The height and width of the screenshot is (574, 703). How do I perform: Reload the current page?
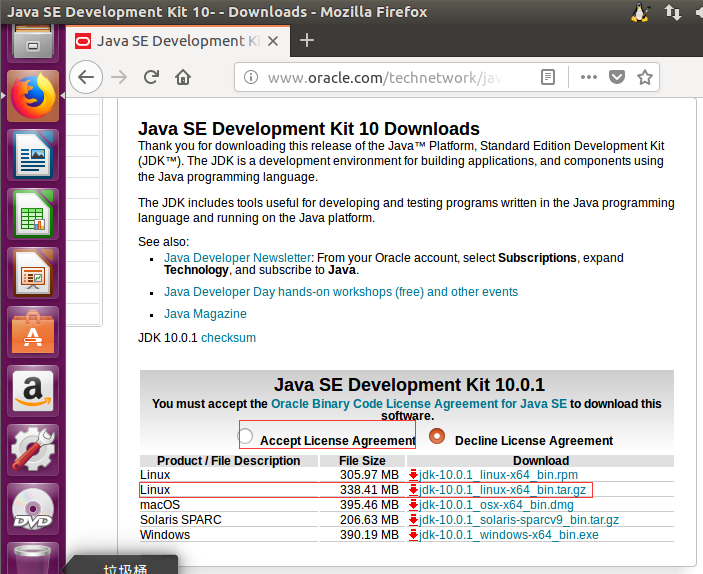pyautogui.click(x=151, y=77)
